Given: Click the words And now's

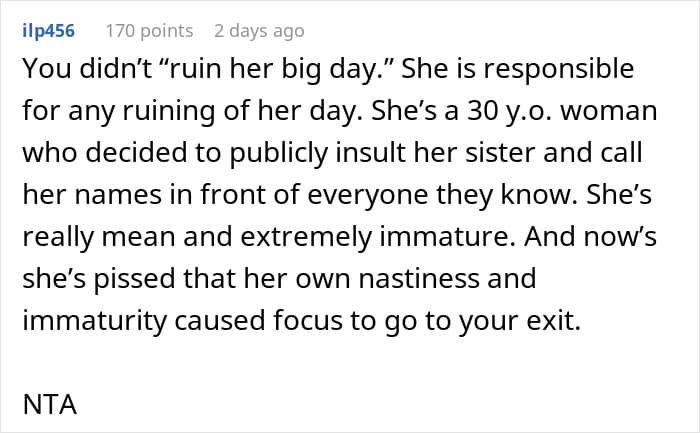Looking at the screenshot, I should pos(590,237).
